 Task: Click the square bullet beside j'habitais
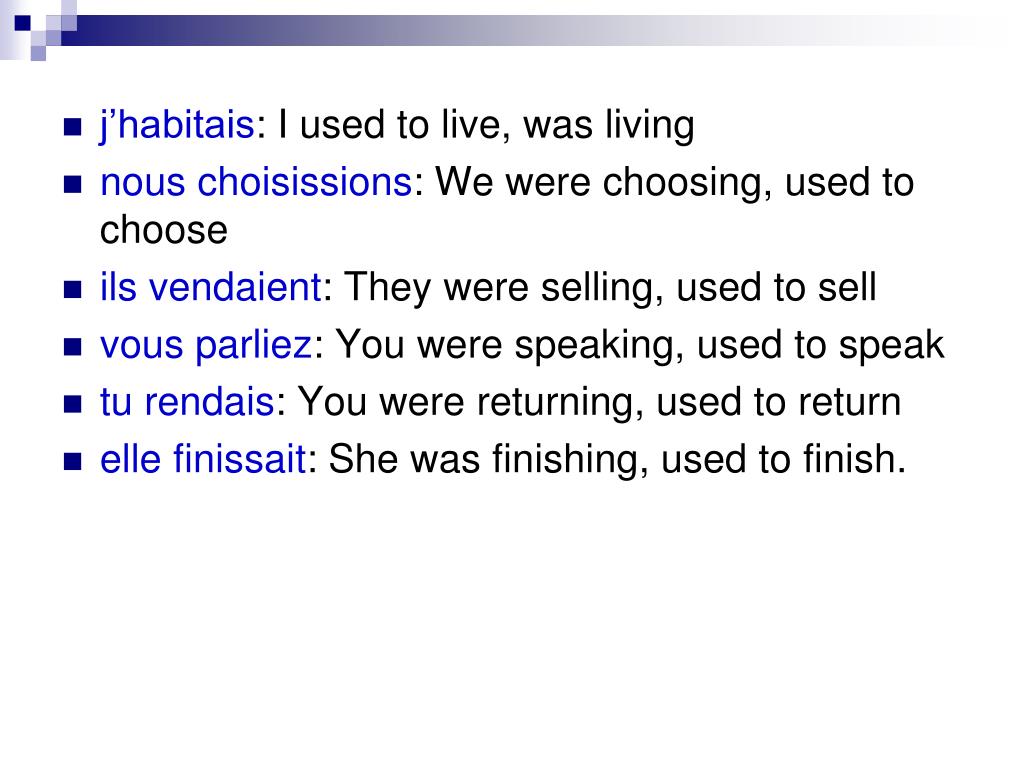click(72, 126)
